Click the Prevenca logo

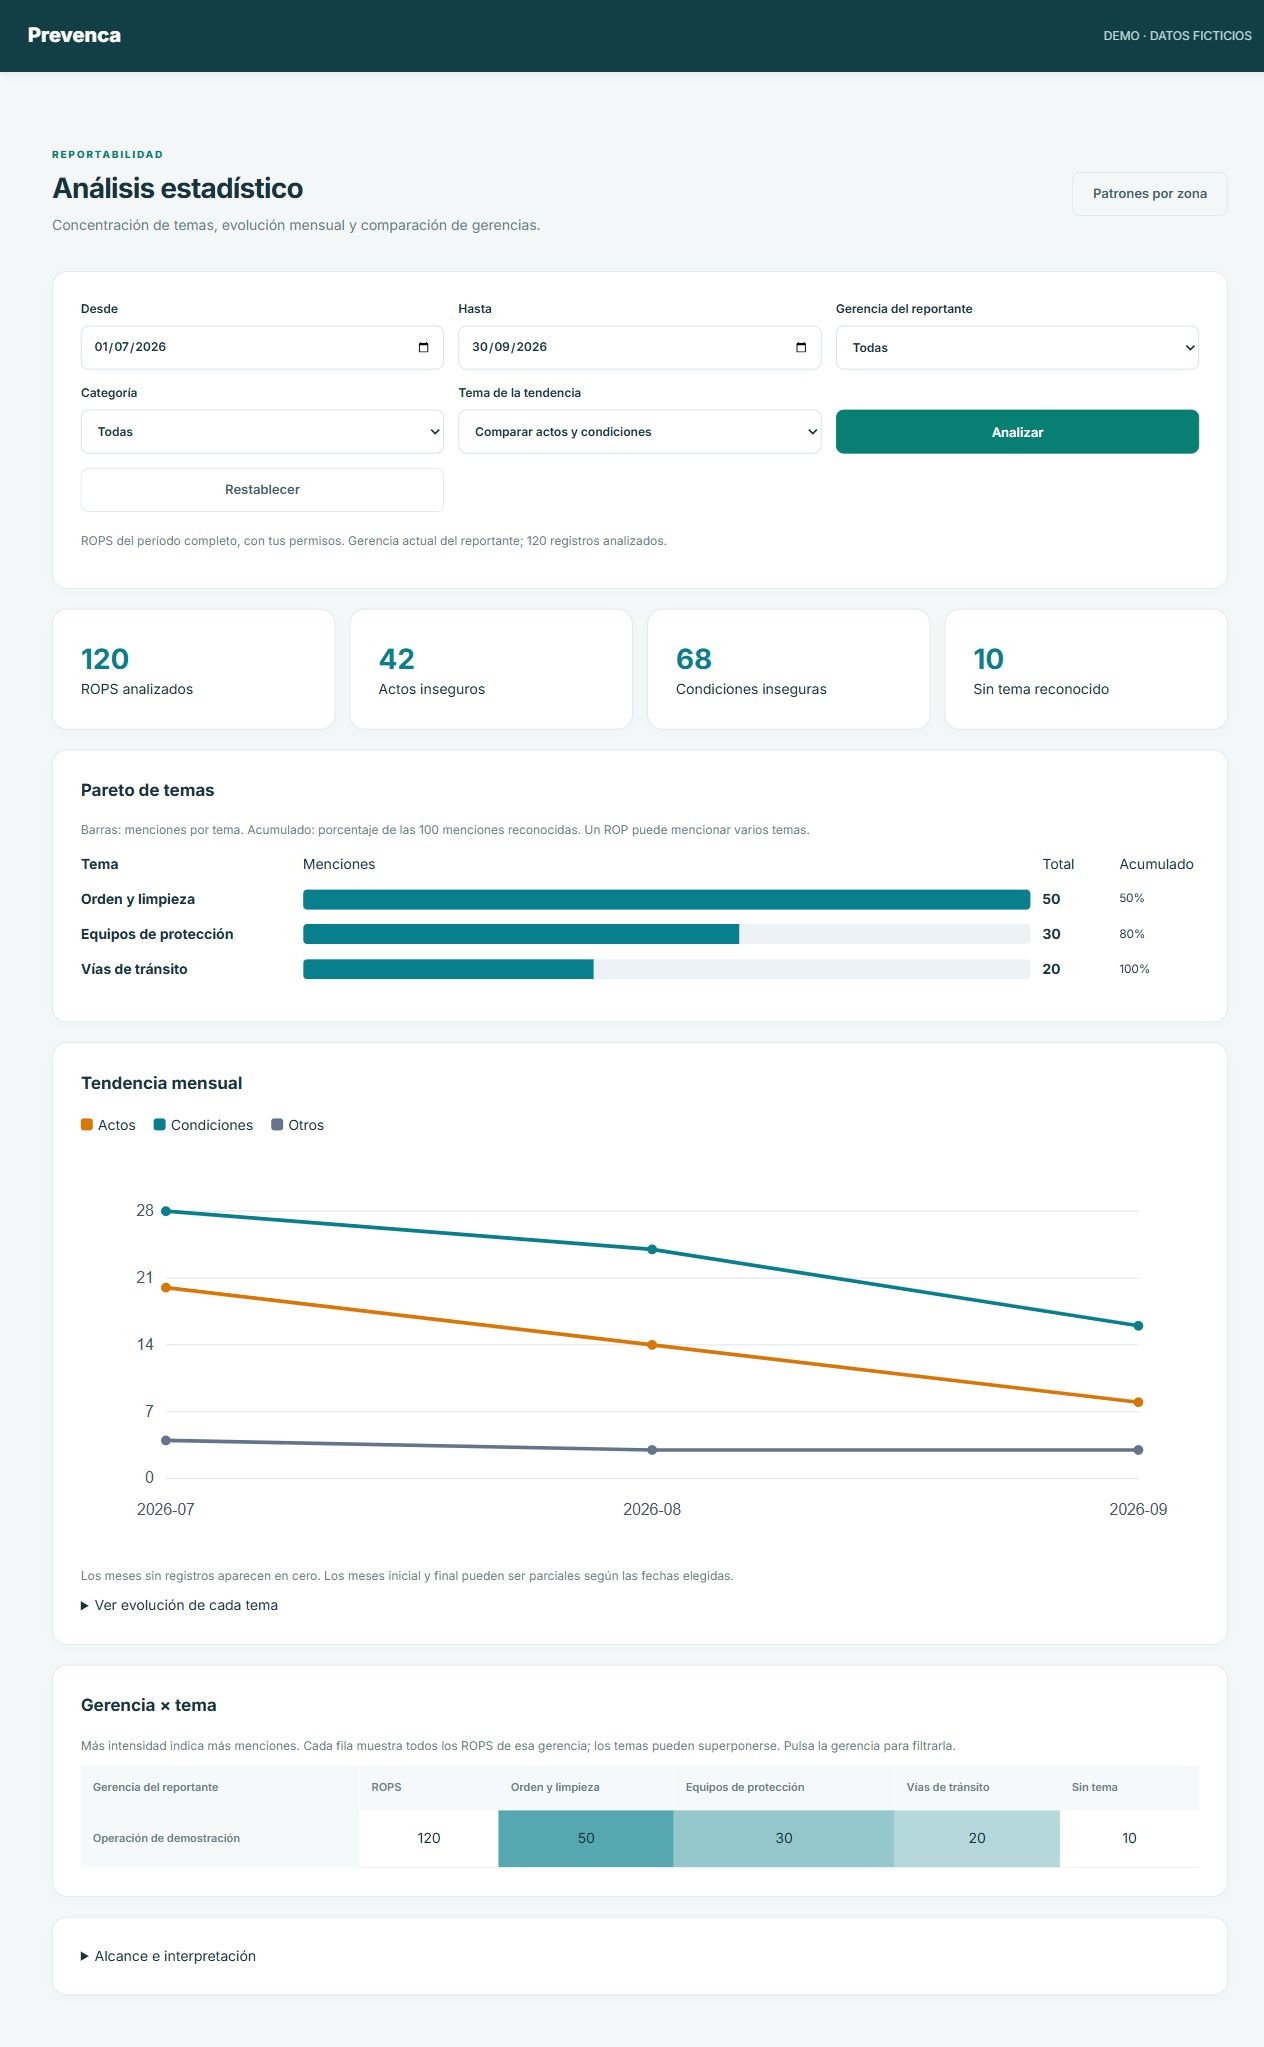coord(74,35)
